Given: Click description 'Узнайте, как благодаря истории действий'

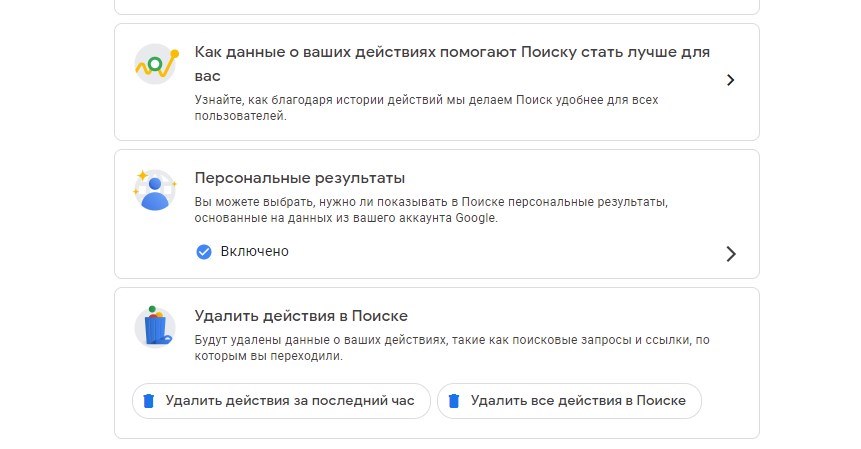Looking at the screenshot, I should [x=426, y=108].
